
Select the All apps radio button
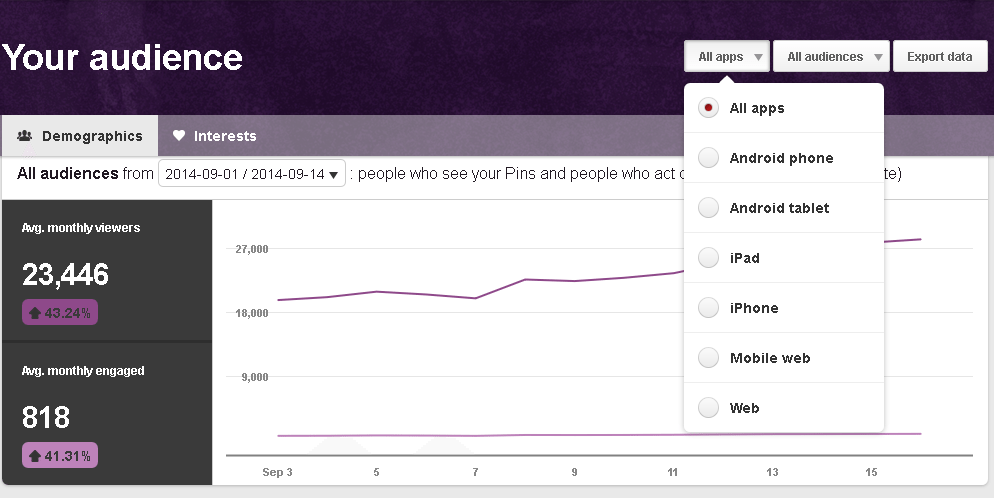[709, 108]
